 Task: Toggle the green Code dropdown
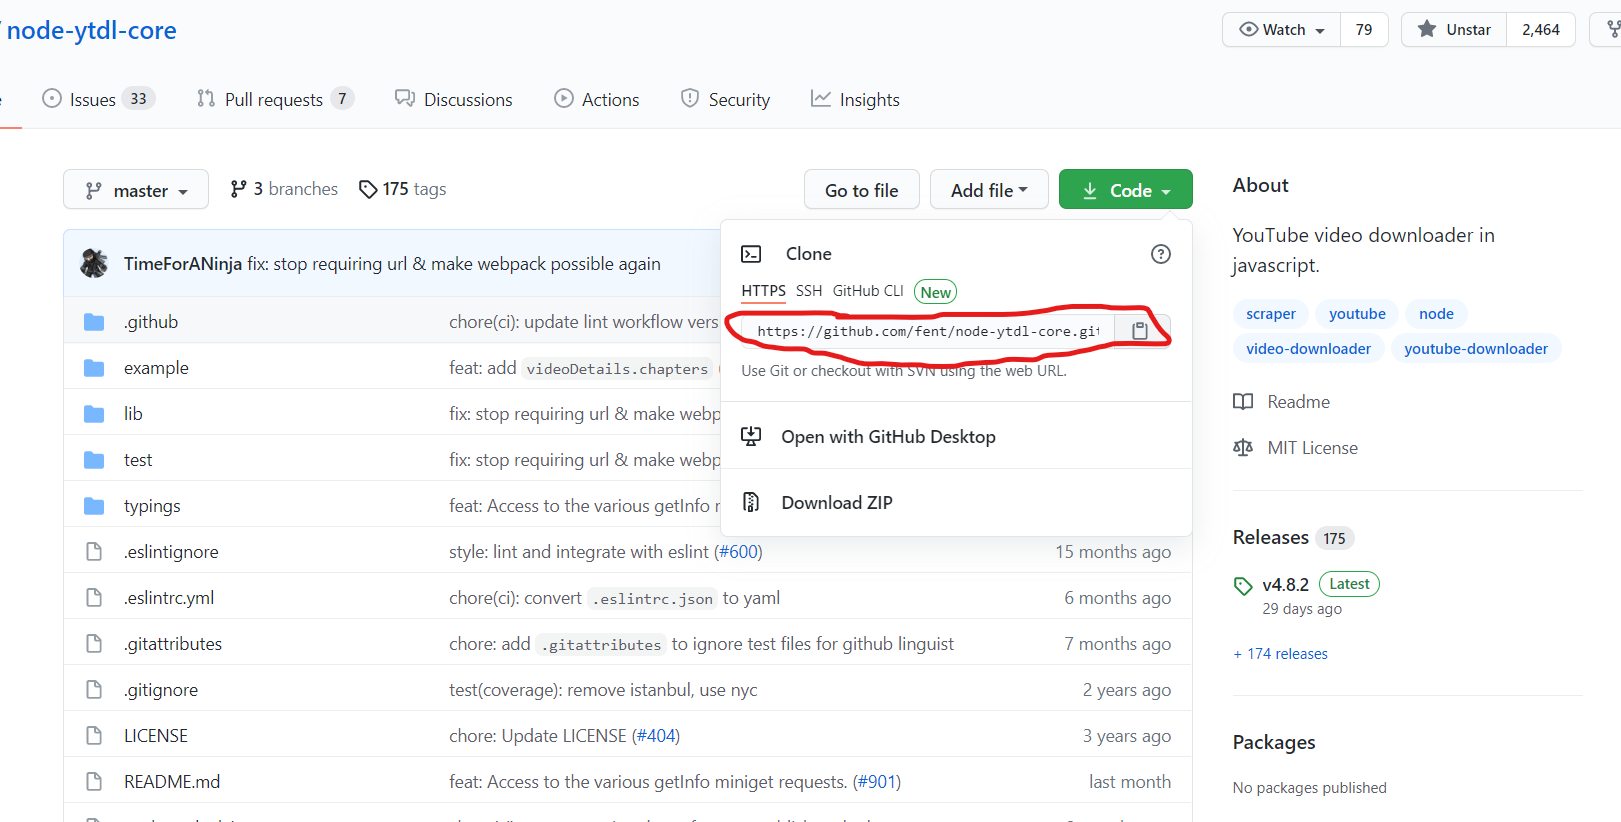1125,189
